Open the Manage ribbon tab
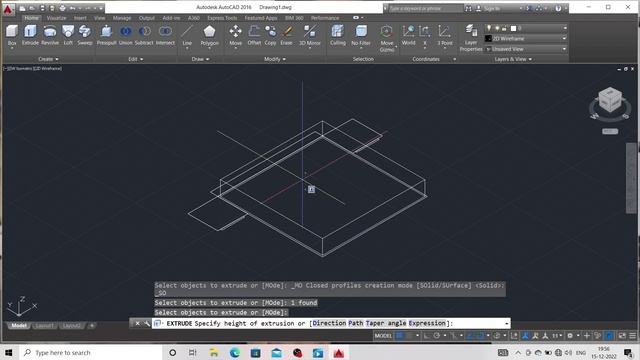This screenshot has height=360, width=640. 122,18
